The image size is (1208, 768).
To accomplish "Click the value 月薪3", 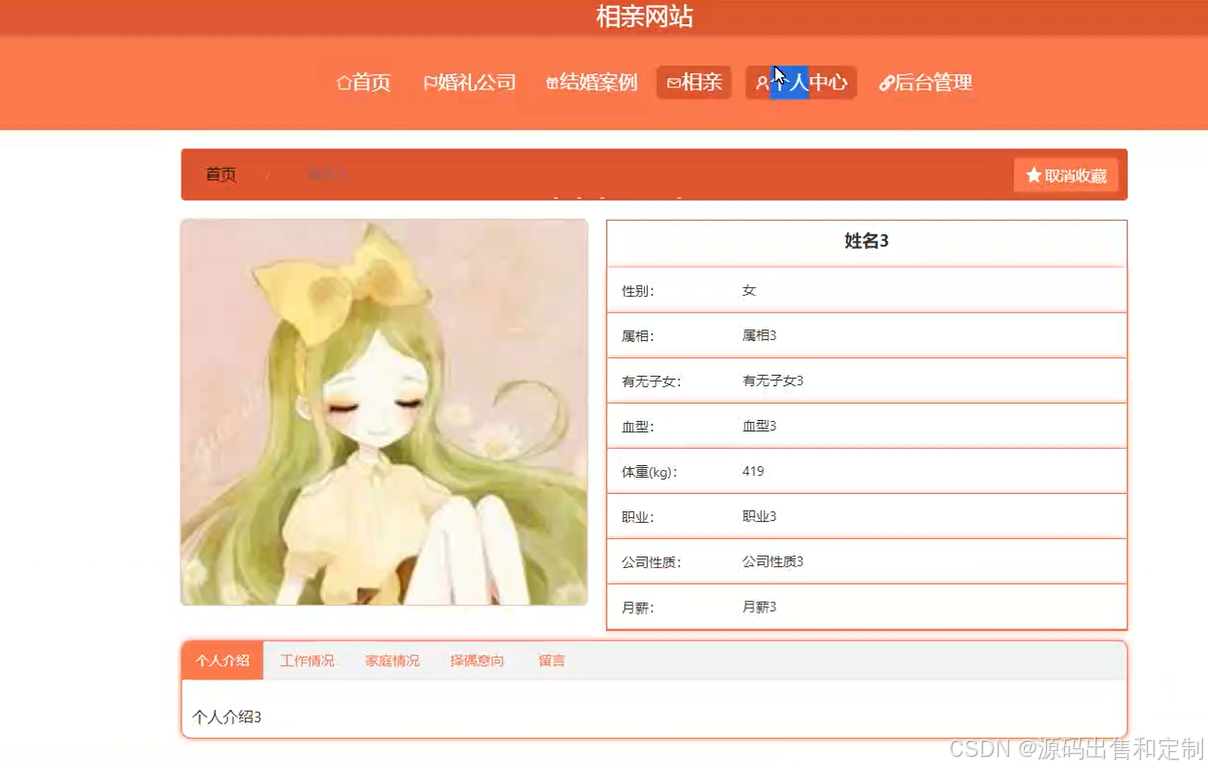I will click(x=759, y=607).
